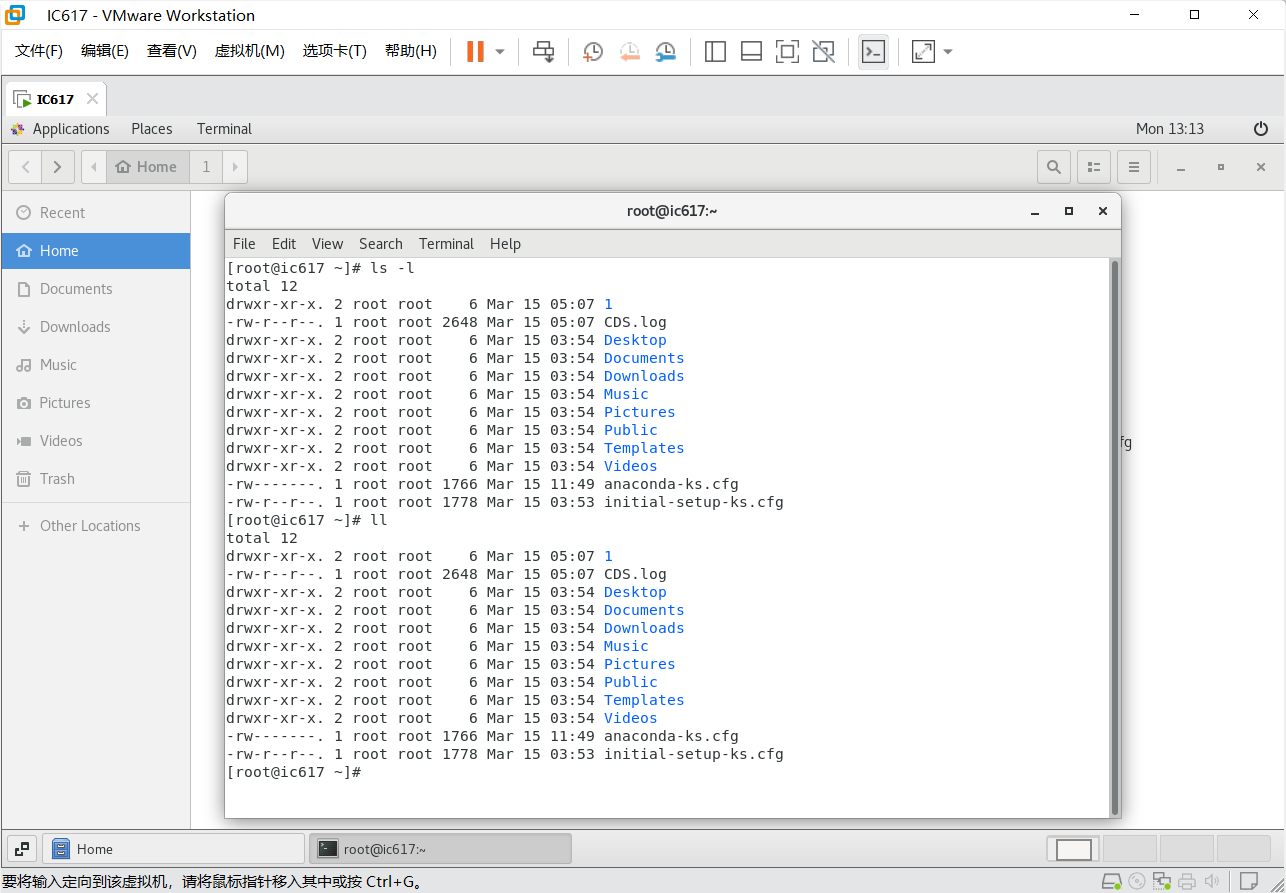Search files with the magnifier button
Image resolution: width=1286 pixels, height=893 pixels.
pos(1054,167)
